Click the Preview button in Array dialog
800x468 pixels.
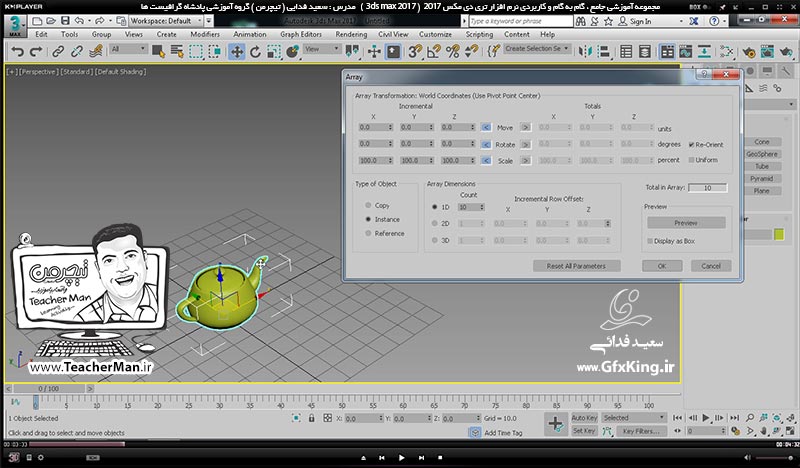(686, 223)
